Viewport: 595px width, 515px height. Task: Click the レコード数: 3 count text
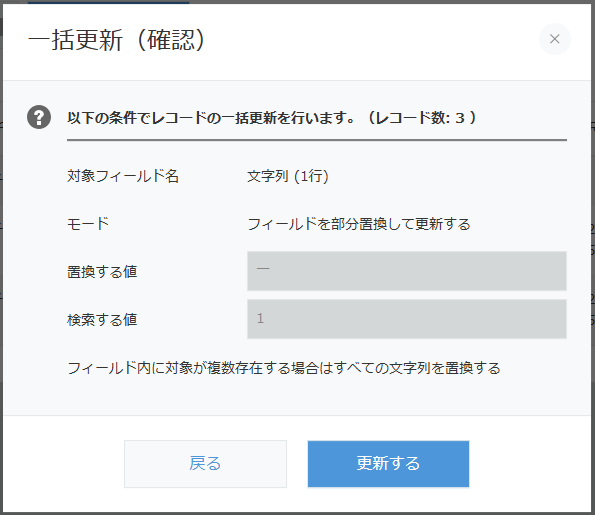click(x=422, y=118)
